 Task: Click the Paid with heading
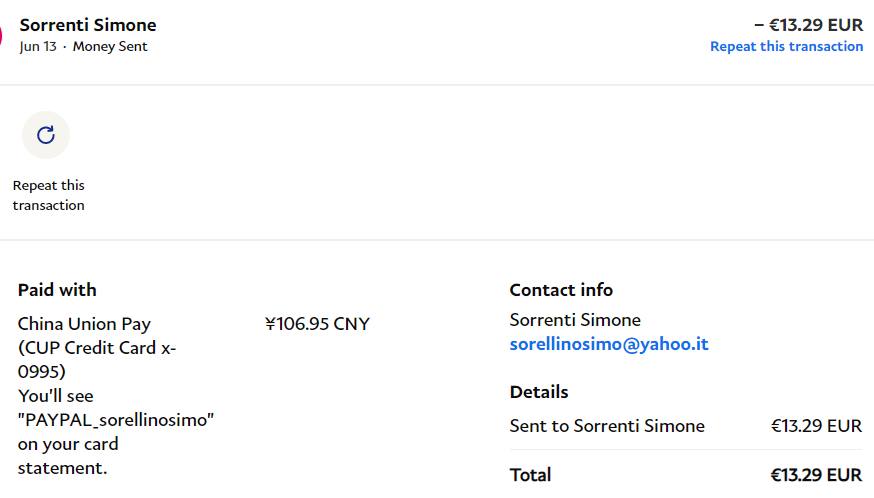(x=57, y=290)
